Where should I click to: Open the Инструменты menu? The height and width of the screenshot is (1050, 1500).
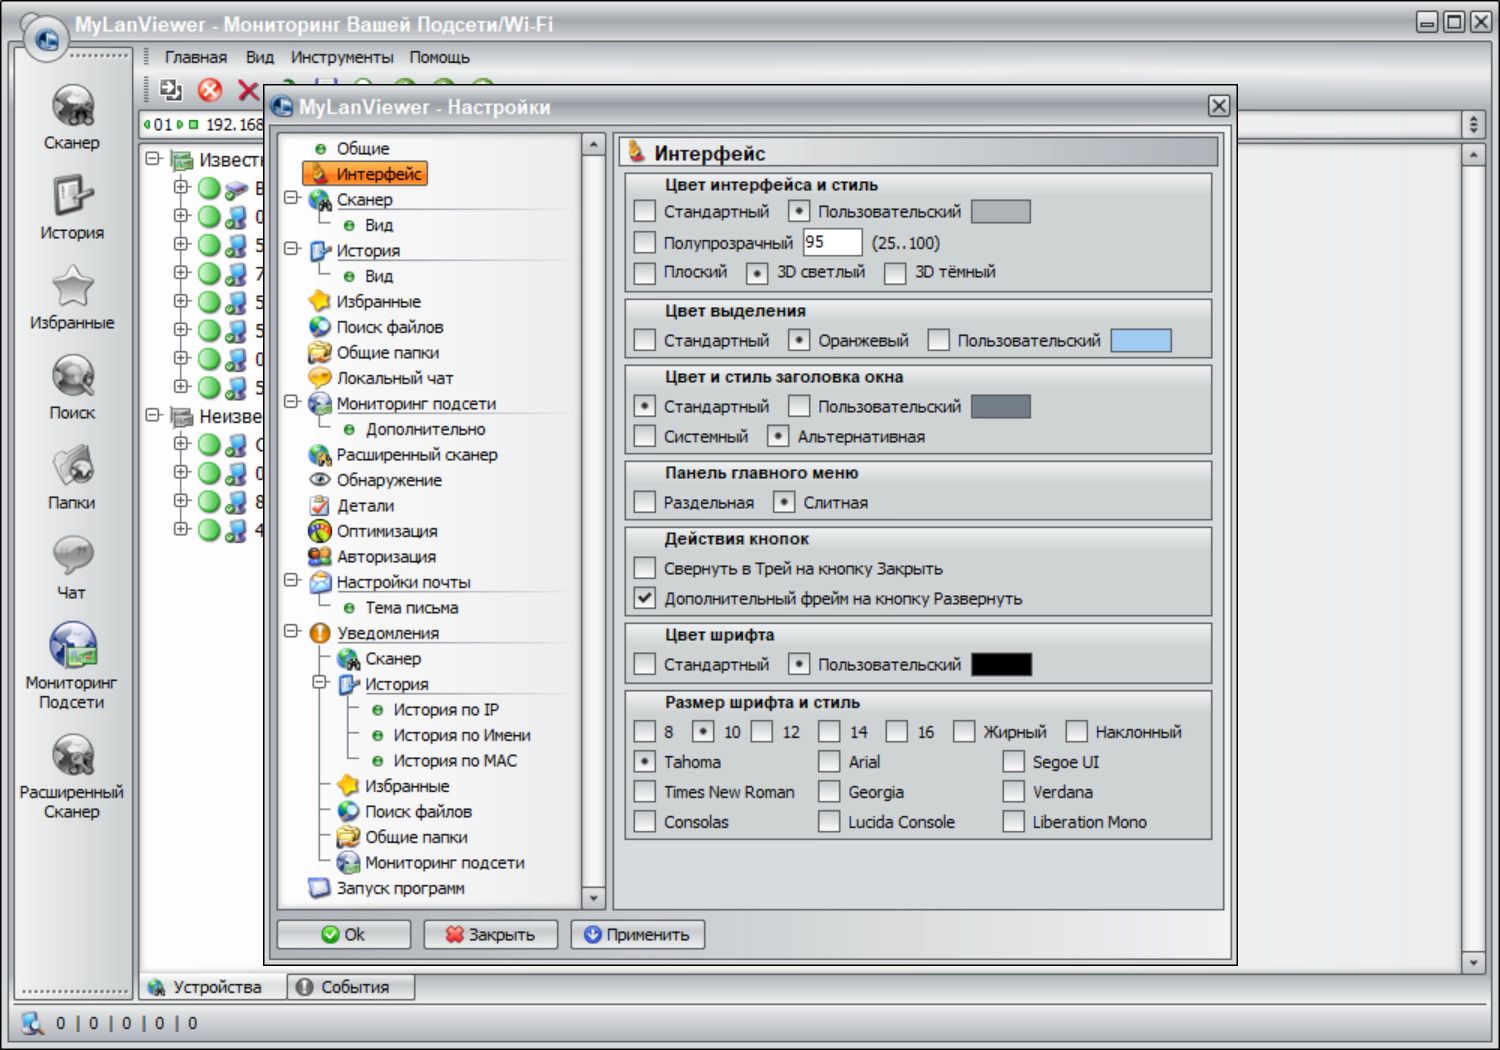coord(341,57)
